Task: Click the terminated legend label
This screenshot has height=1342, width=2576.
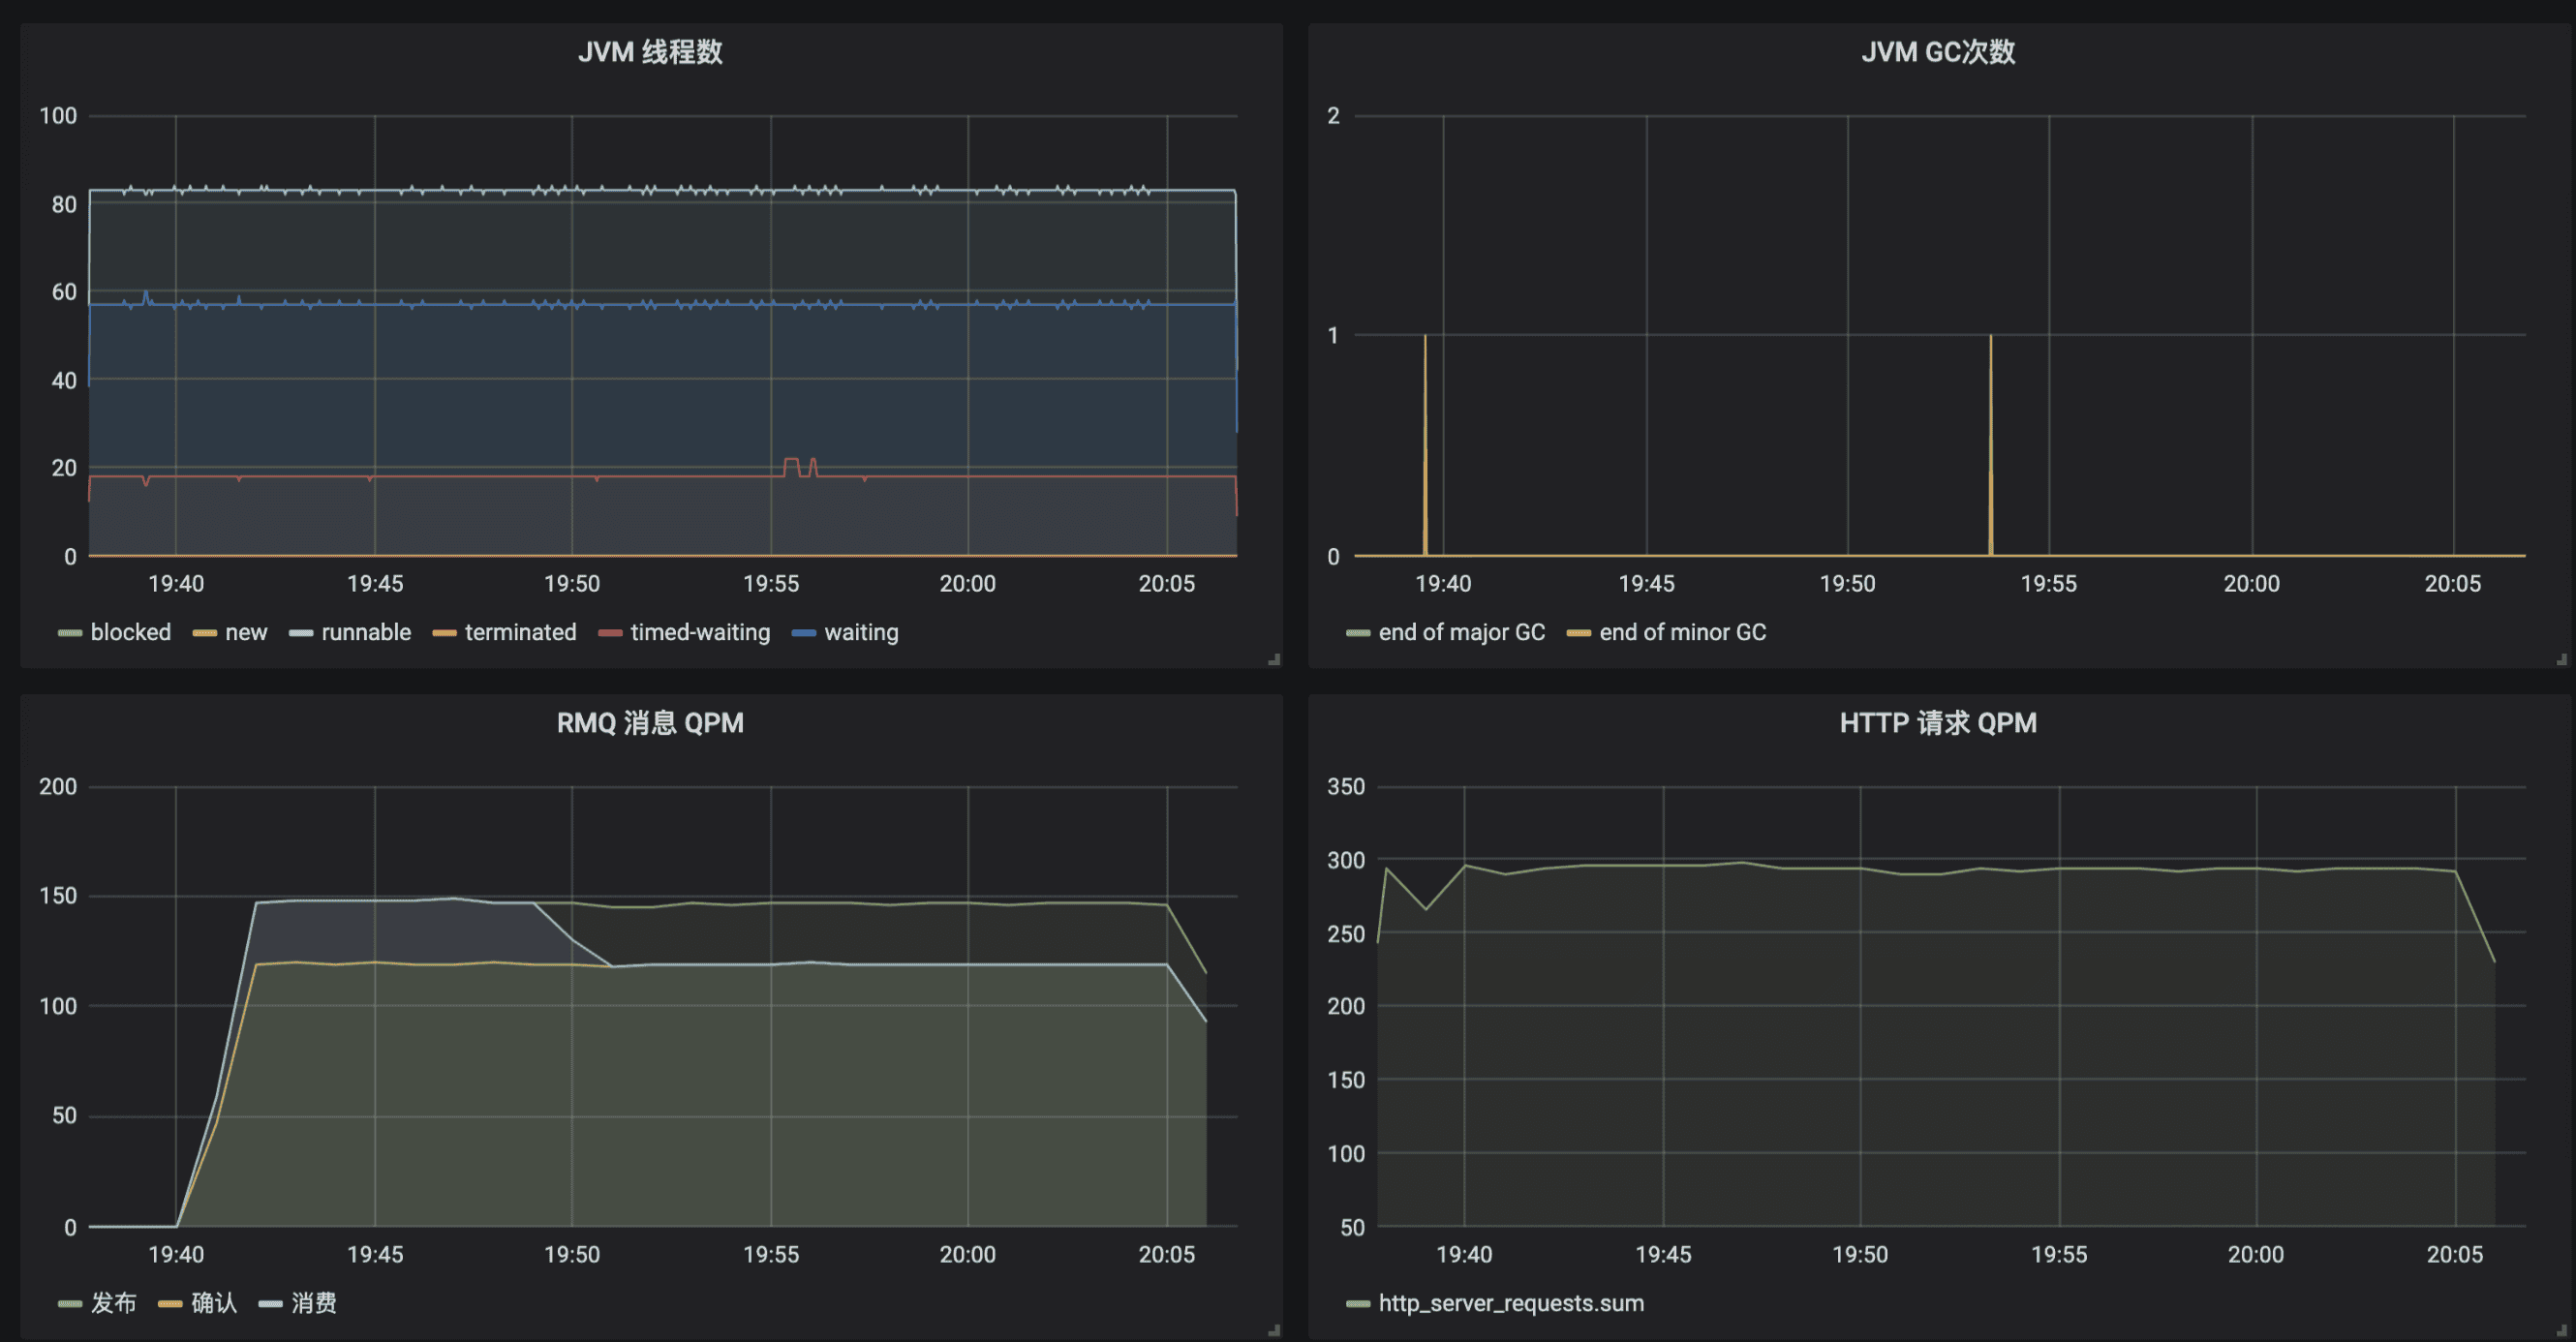Action: [x=519, y=632]
